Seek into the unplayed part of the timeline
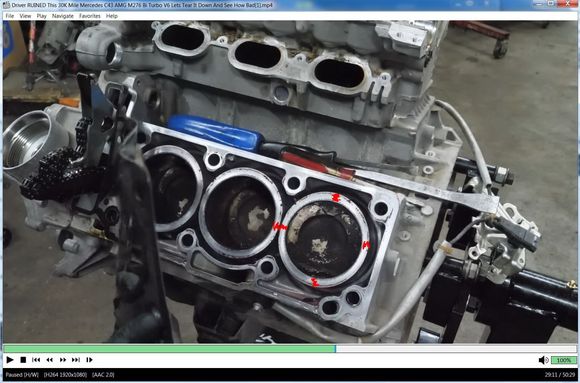The height and width of the screenshot is (383, 580). [x=456, y=349]
